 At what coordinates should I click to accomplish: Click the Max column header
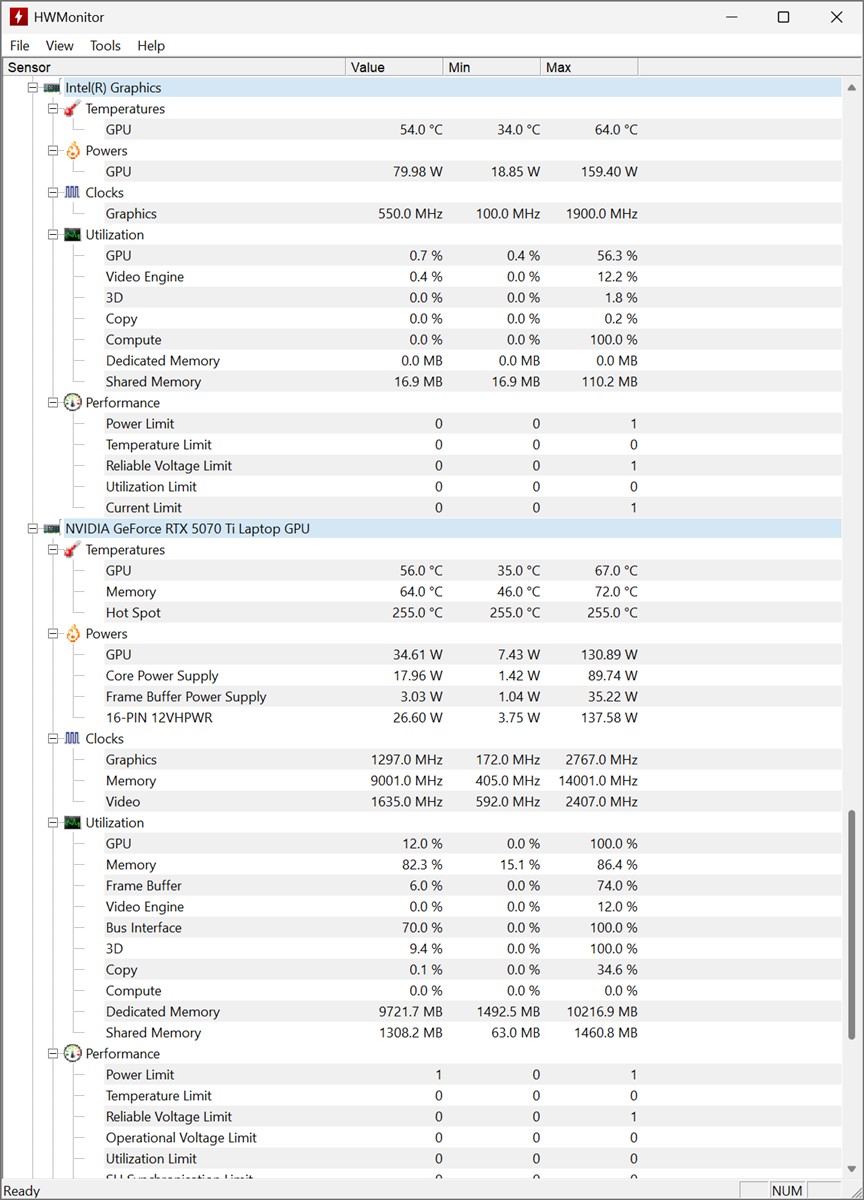(x=589, y=67)
